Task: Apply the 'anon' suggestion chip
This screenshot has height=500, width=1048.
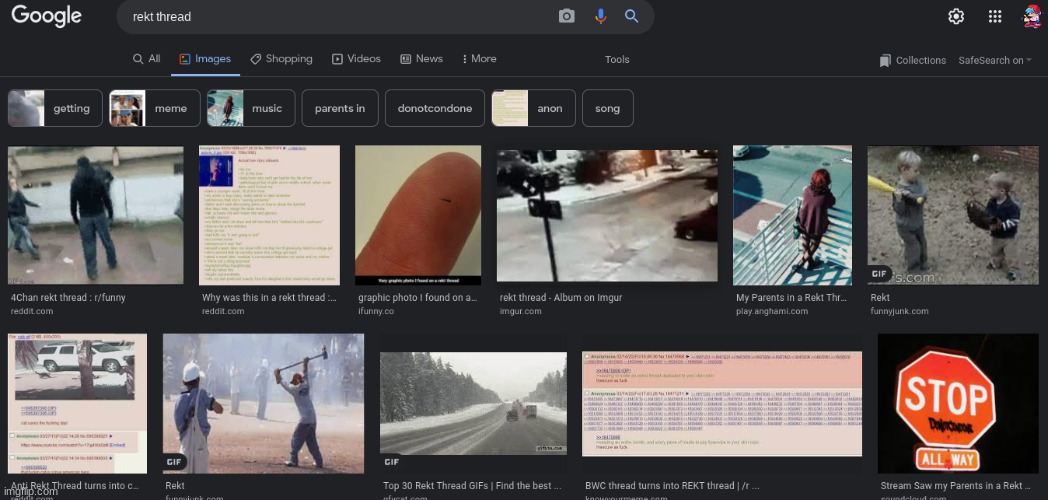Action: [x=533, y=108]
